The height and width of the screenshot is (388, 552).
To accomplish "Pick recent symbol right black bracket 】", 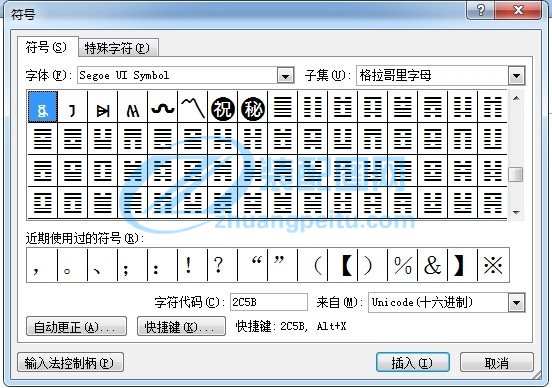I will (462, 265).
